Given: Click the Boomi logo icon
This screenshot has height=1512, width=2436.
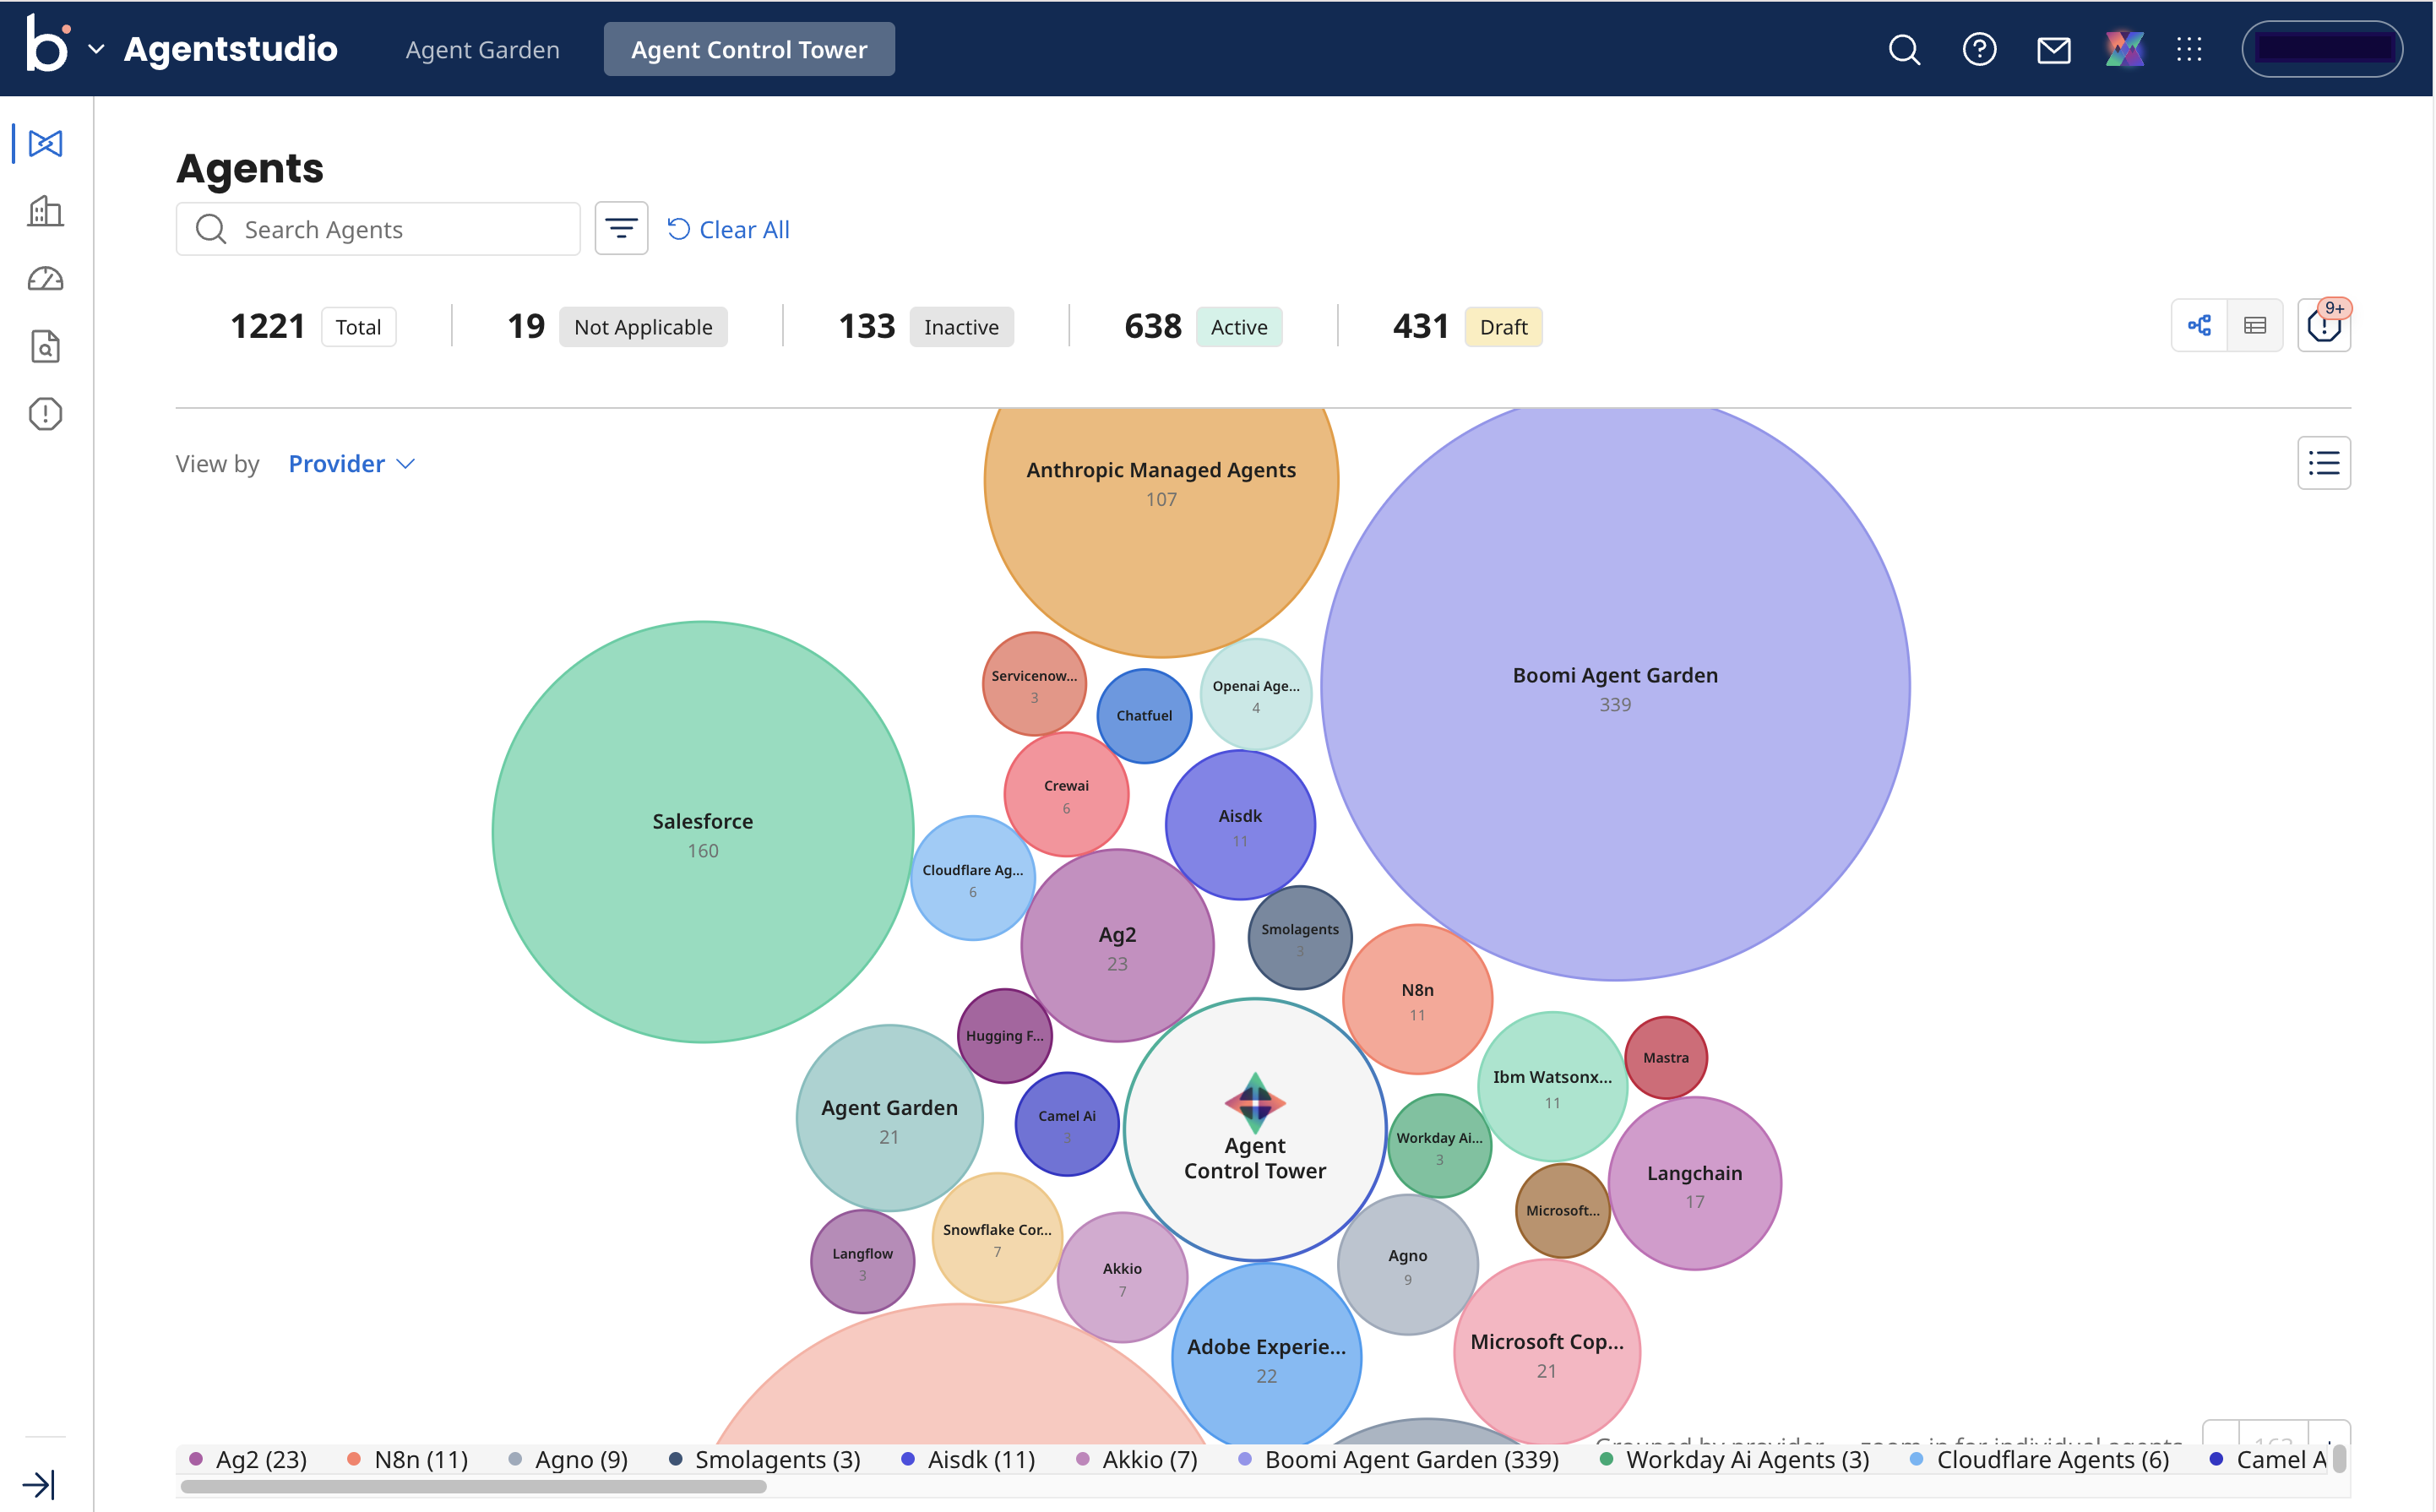Looking at the screenshot, I should 47,44.
